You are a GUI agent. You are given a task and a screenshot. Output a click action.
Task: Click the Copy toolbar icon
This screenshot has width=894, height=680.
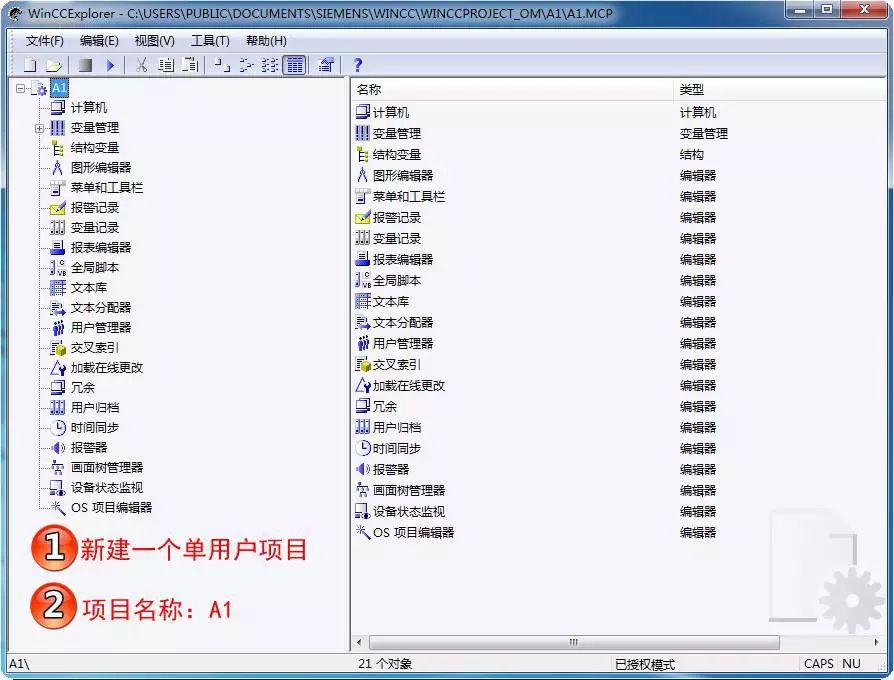pos(166,65)
